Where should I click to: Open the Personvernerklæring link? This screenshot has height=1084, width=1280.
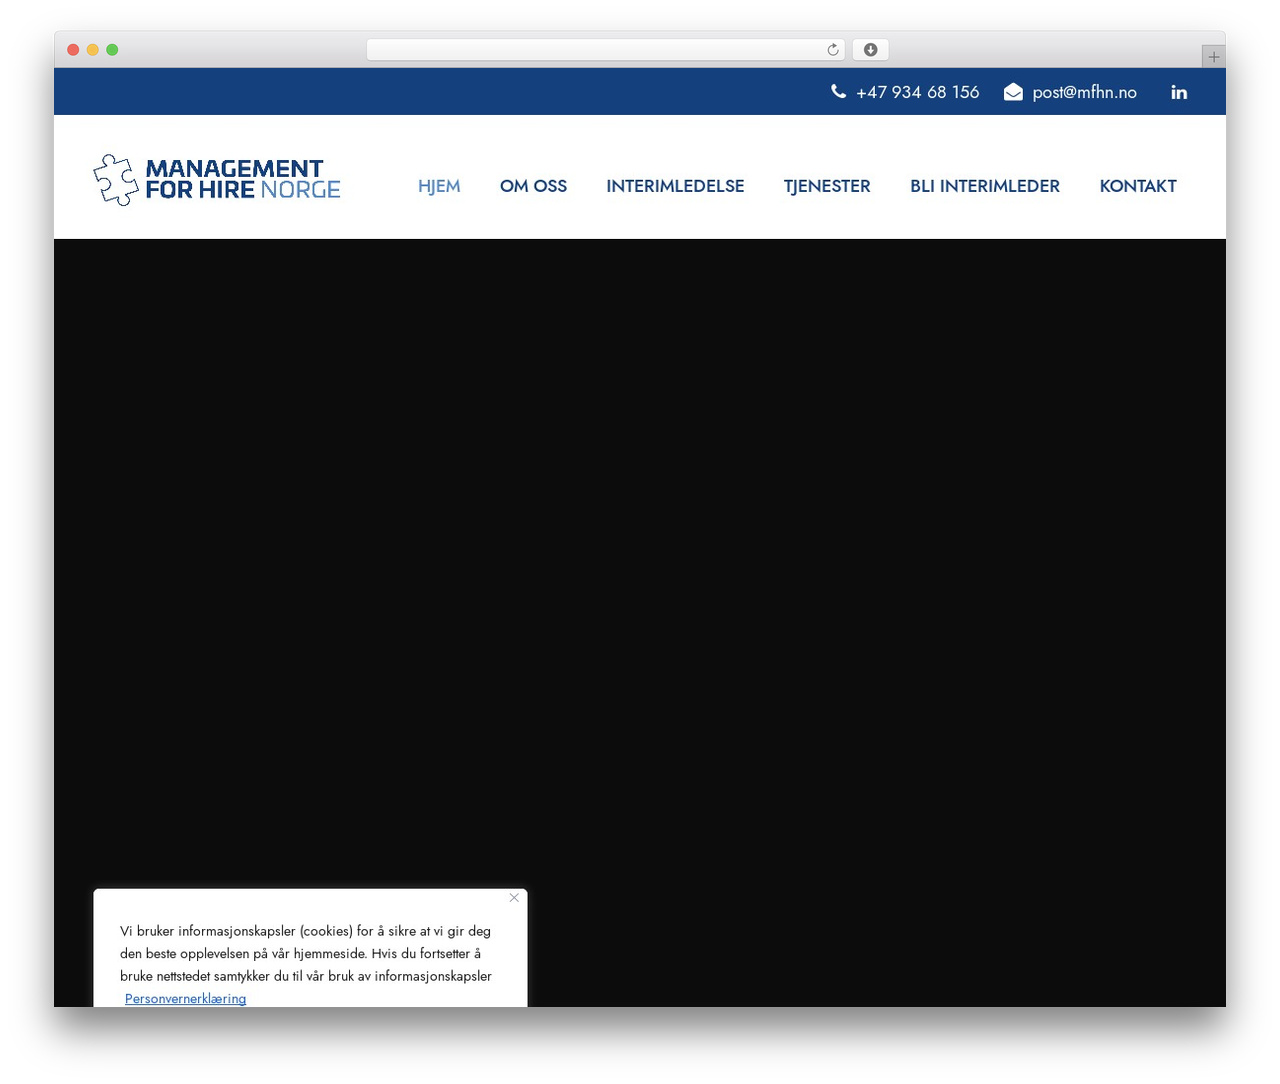pyautogui.click(x=185, y=998)
